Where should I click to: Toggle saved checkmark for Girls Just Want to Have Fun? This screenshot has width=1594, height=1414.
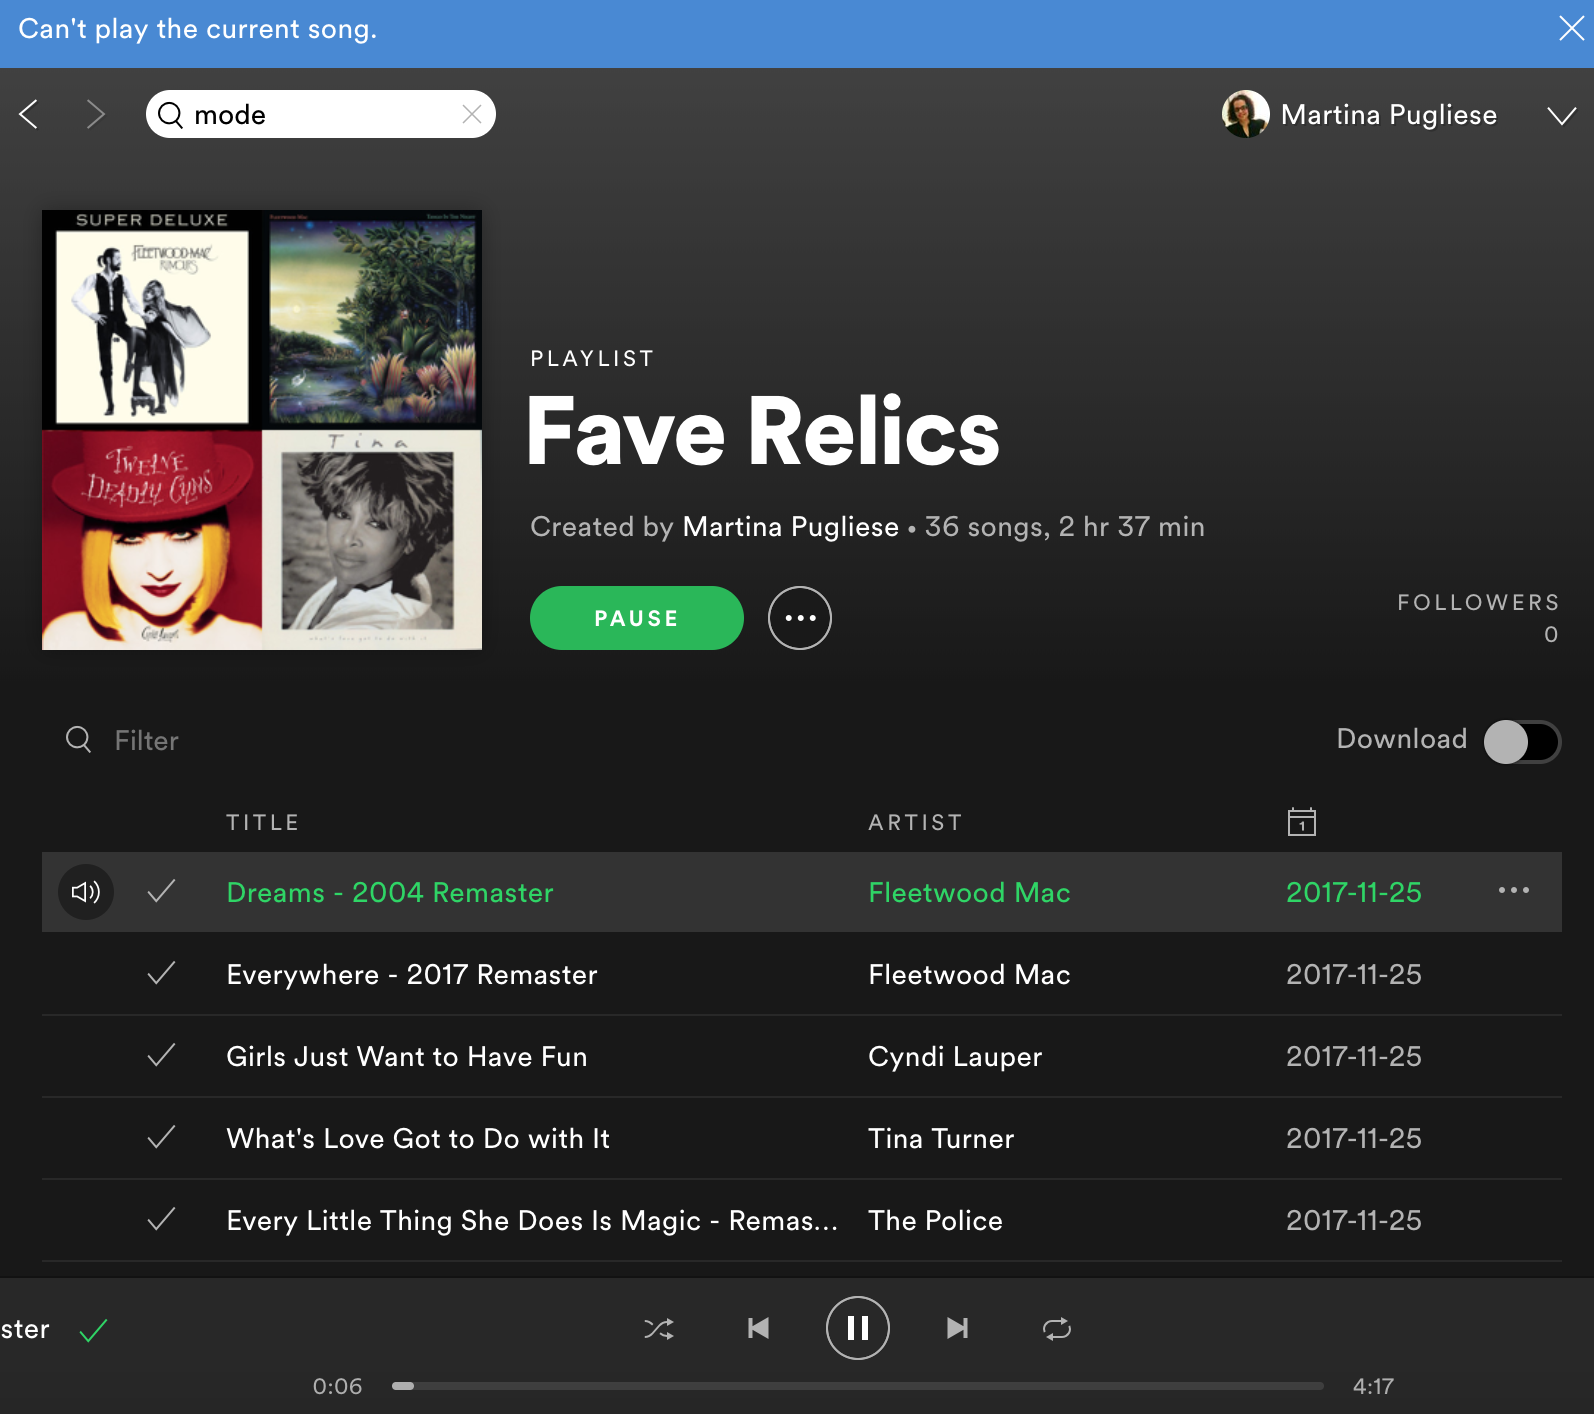(x=161, y=1055)
